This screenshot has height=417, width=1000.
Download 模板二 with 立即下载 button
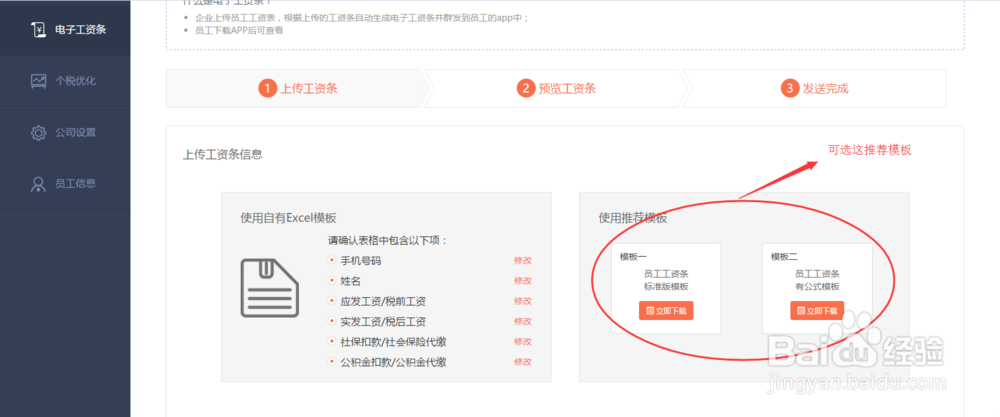click(x=817, y=311)
